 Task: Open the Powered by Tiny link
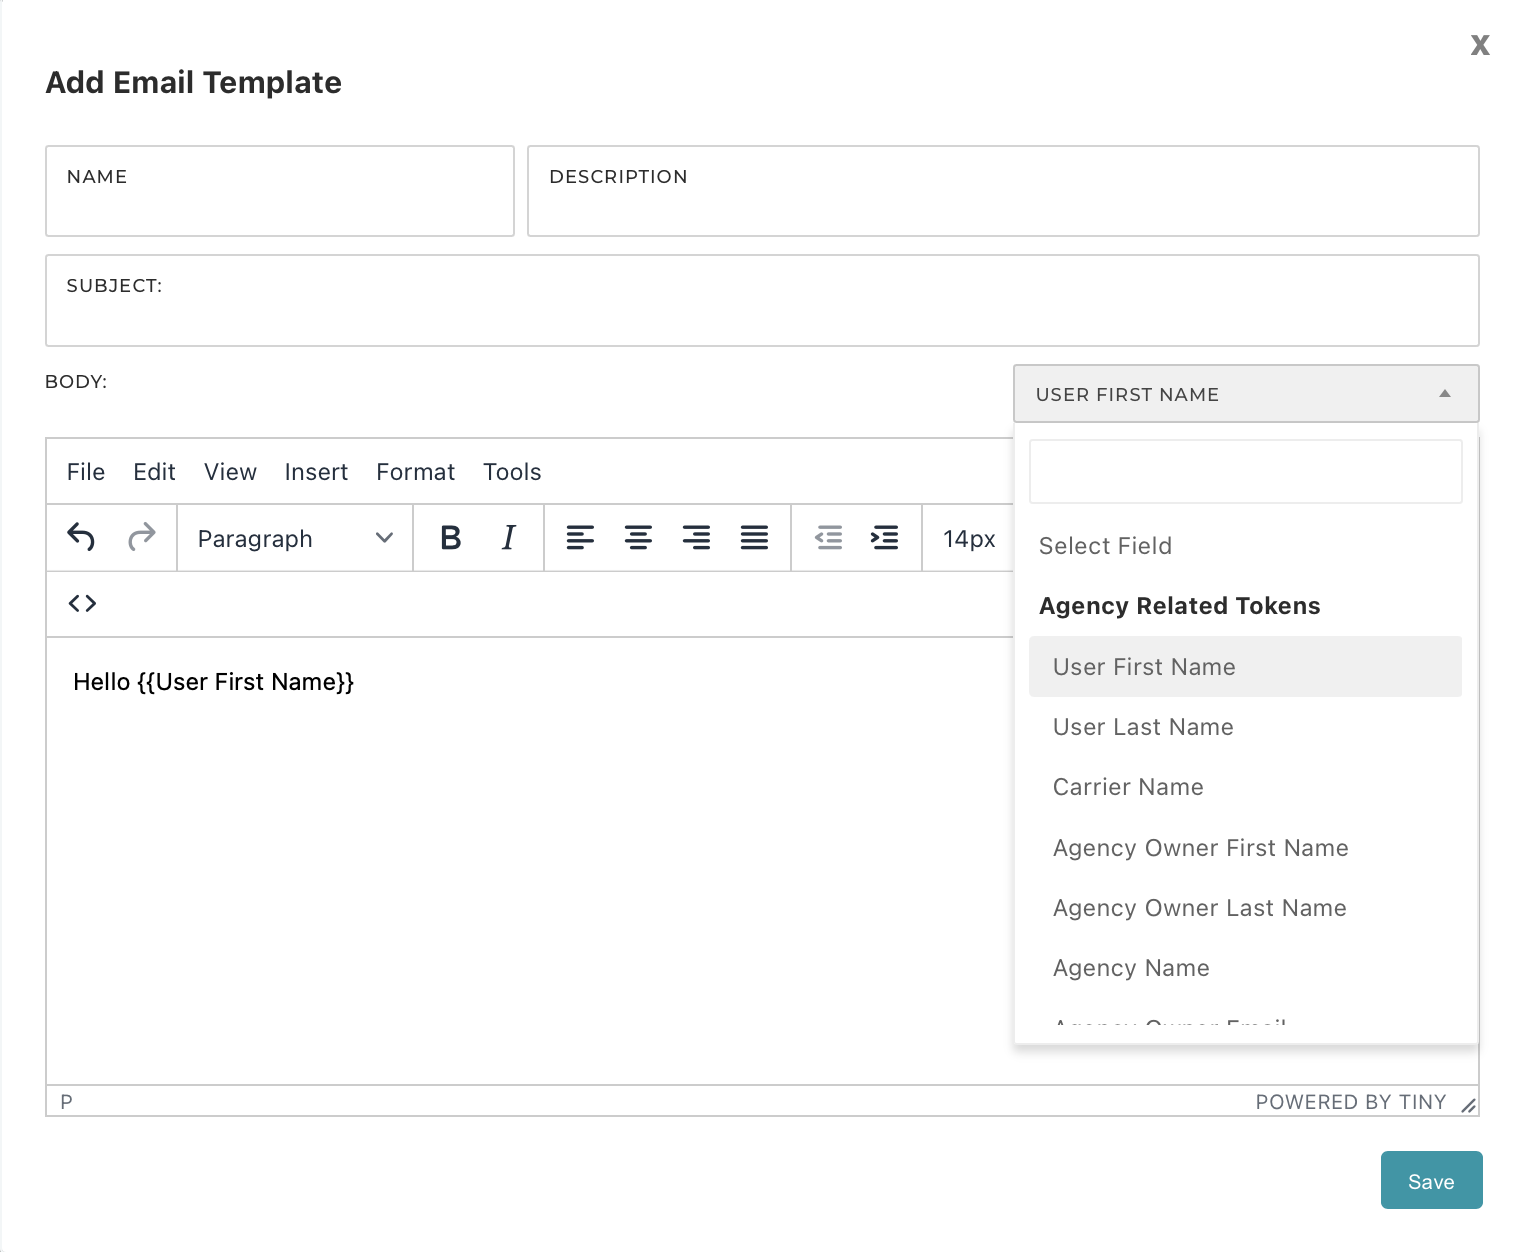pyautogui.click(x=1351, y=1102)
